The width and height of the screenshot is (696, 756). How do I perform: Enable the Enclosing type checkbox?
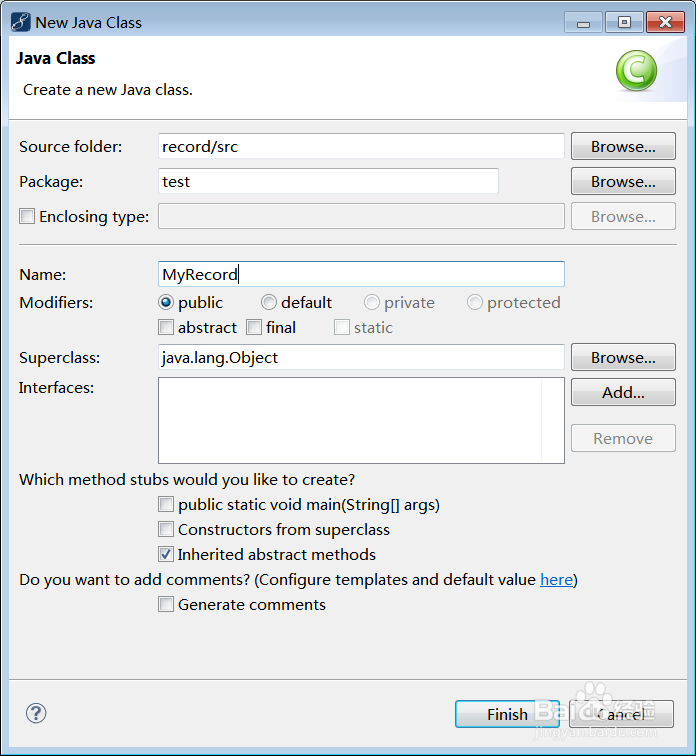coord(27,216)
